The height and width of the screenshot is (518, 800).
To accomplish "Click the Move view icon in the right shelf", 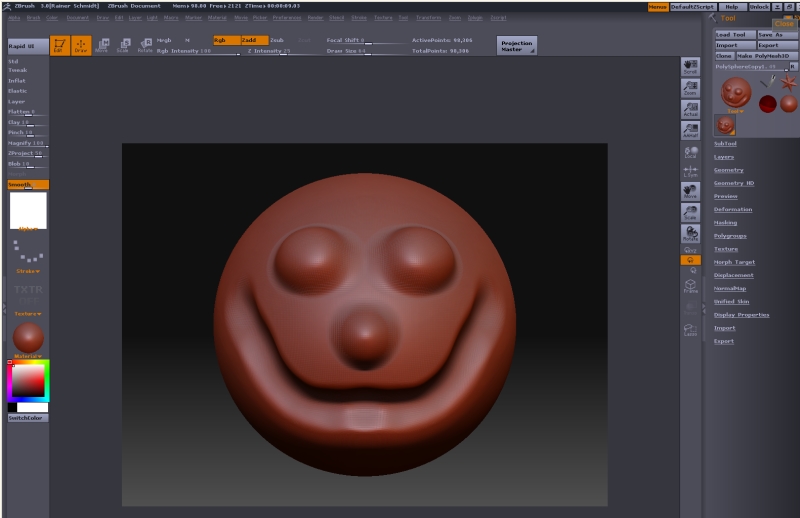I will coord(690,191).
